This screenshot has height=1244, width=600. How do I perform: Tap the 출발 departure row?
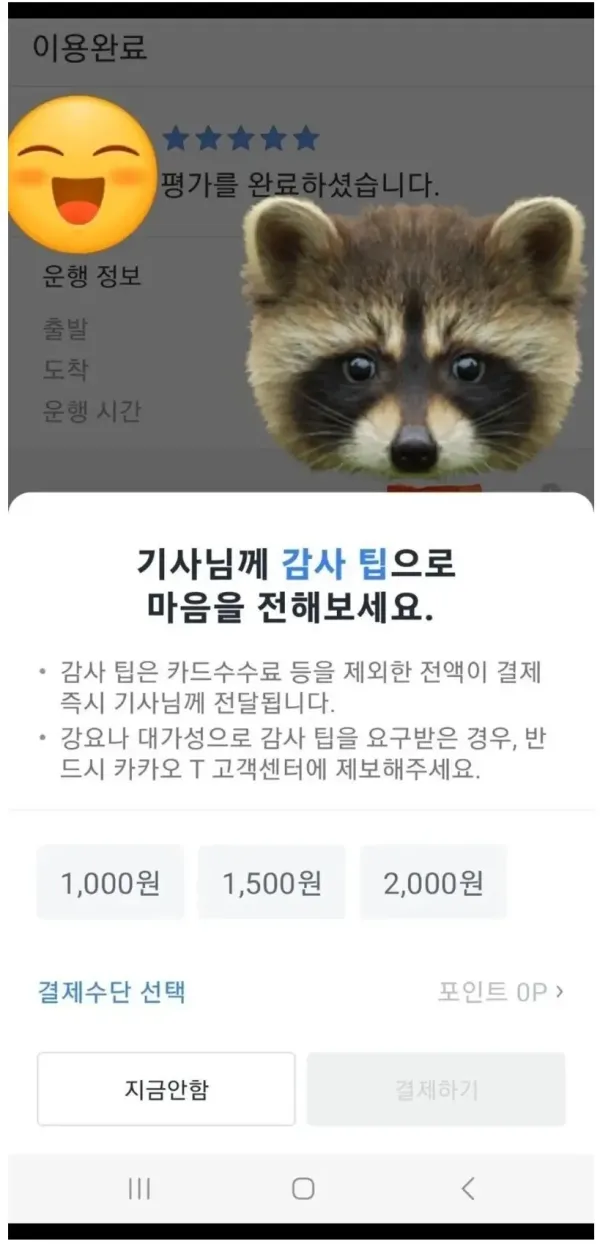pyautogui.click(x=65, y=327)
